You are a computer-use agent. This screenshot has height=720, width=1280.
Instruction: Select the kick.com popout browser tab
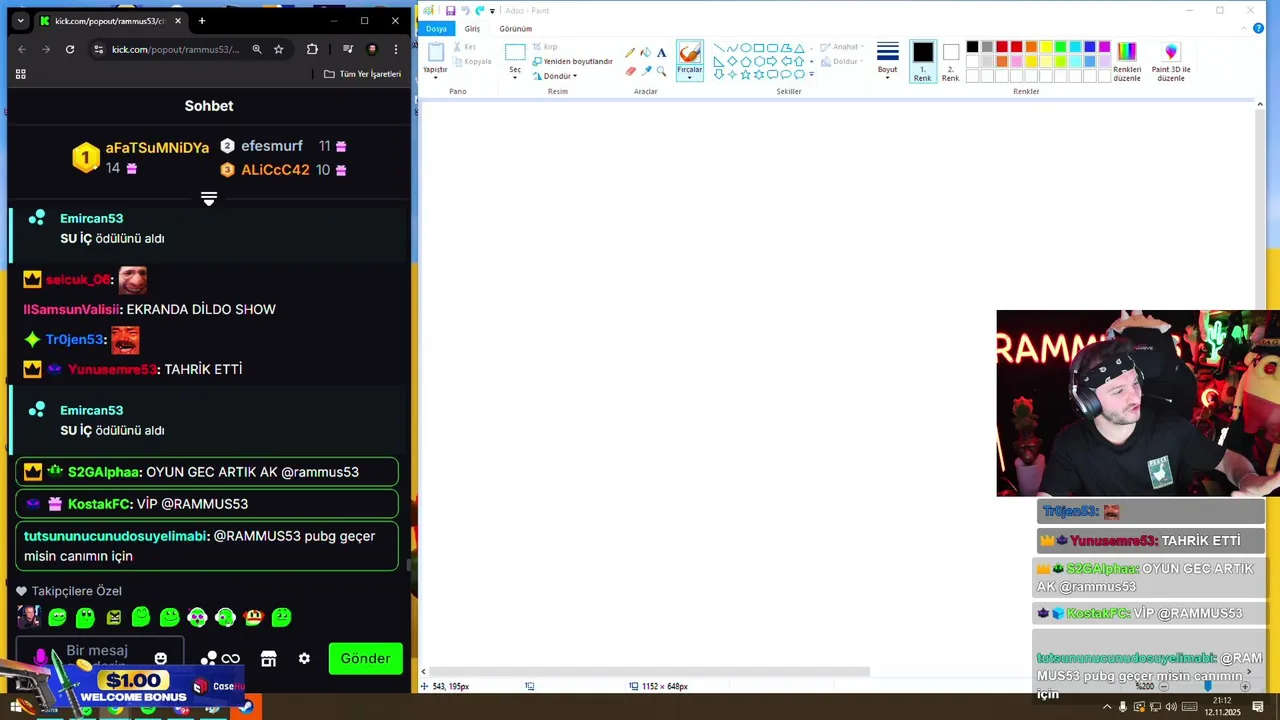pos(110,21)
